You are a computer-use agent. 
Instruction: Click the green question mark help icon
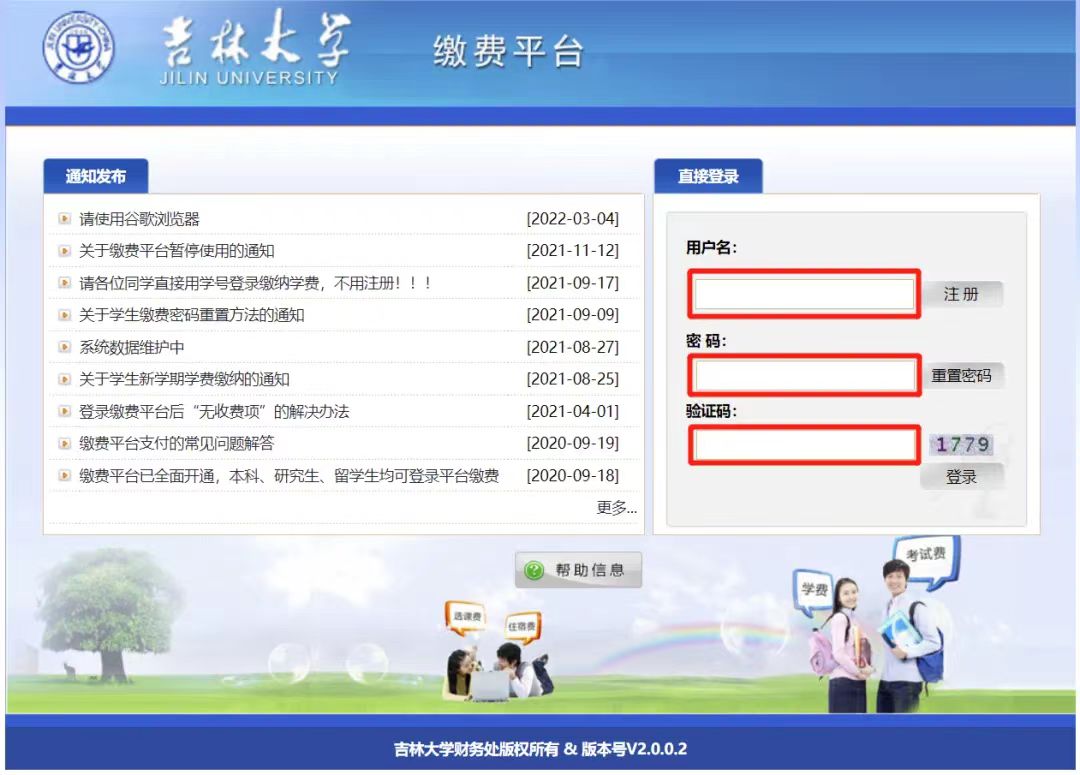click(x=534, y=570)
